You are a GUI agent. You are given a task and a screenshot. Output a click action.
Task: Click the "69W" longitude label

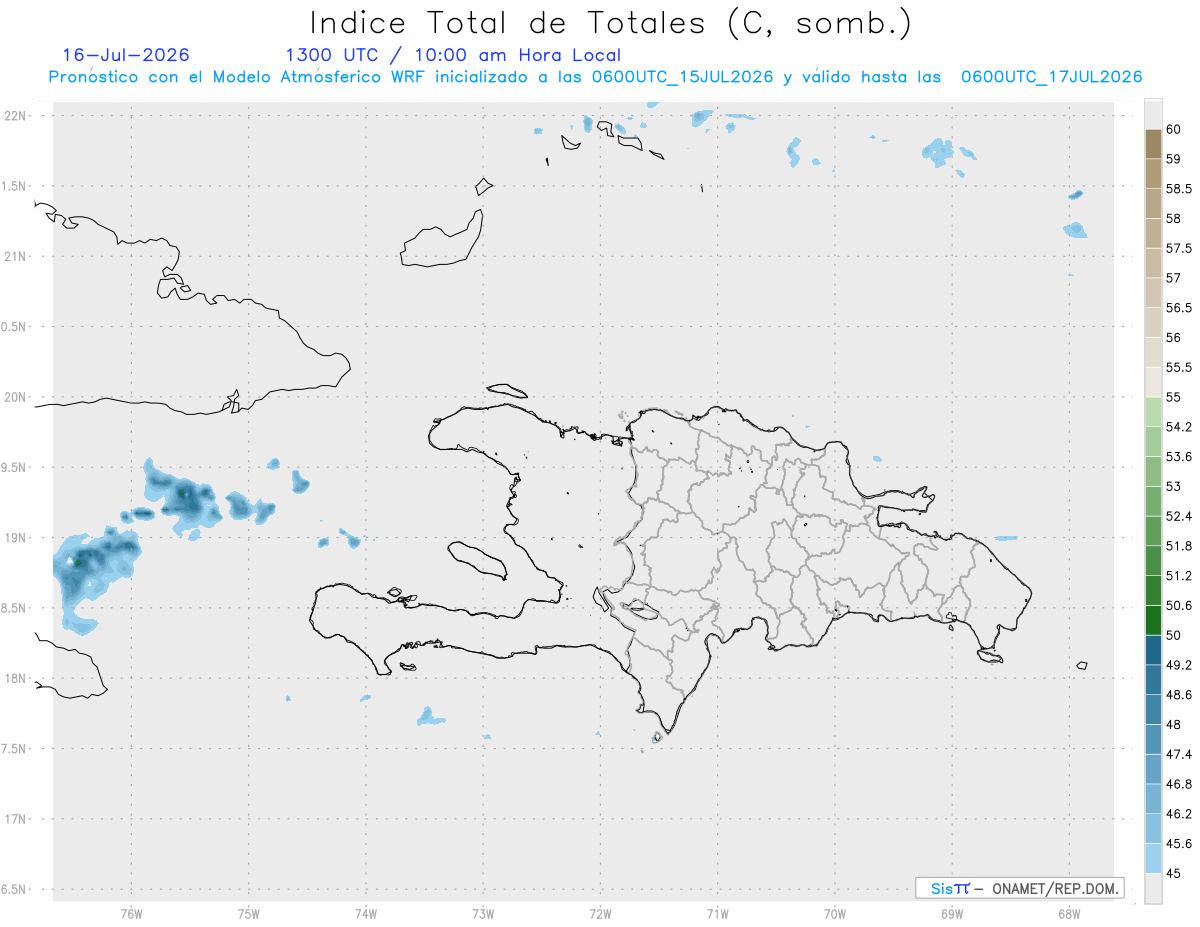pos(952,913)
